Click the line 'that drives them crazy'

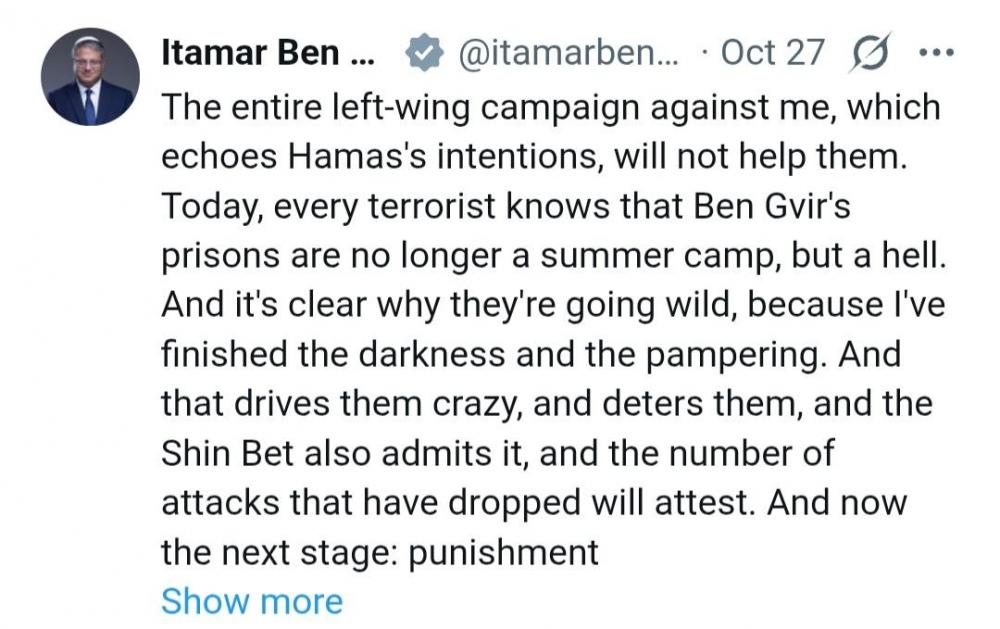[x=546, y=404]
